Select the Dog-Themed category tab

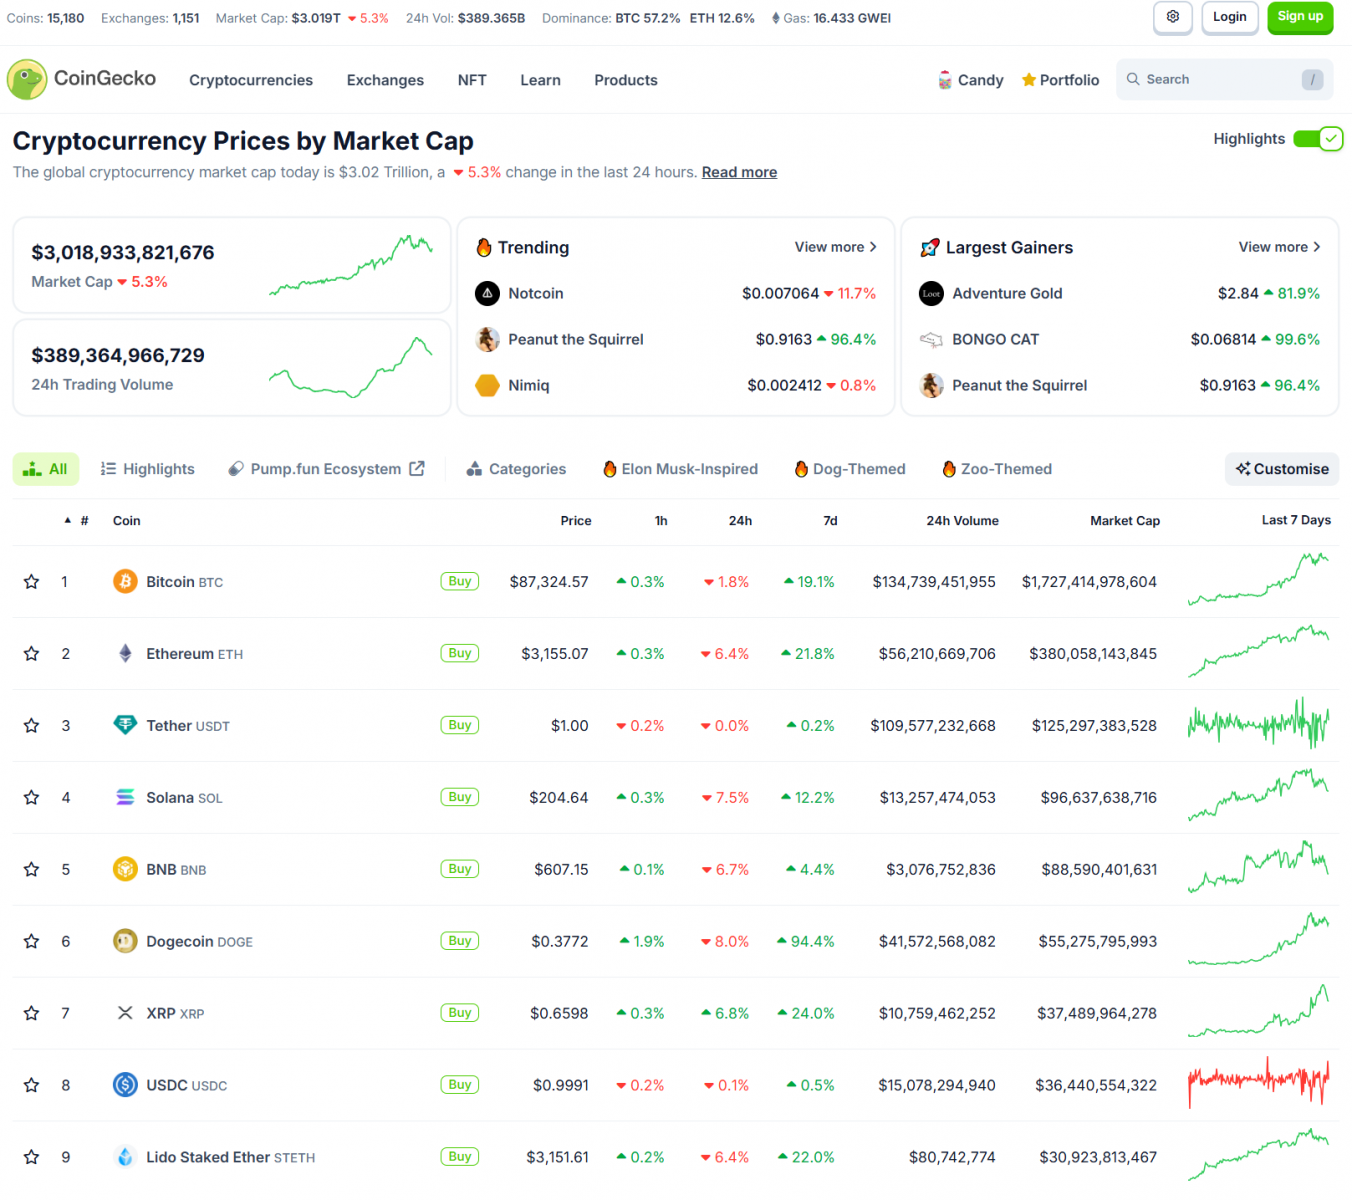pyautogui.click(x=850, y=469)
